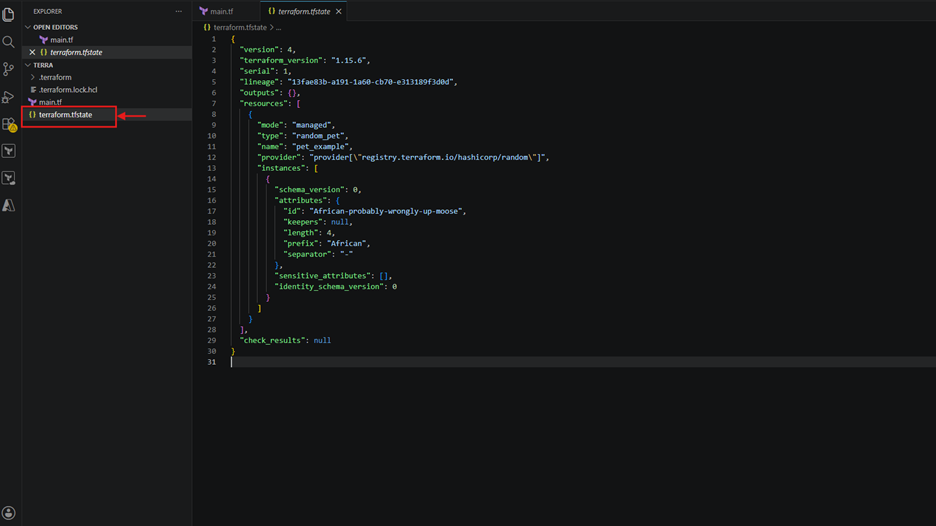The width and height of the screenshot is (936, 526).
Task: Open .terraform.lock.hcl file
Action: tap(67, 90)
